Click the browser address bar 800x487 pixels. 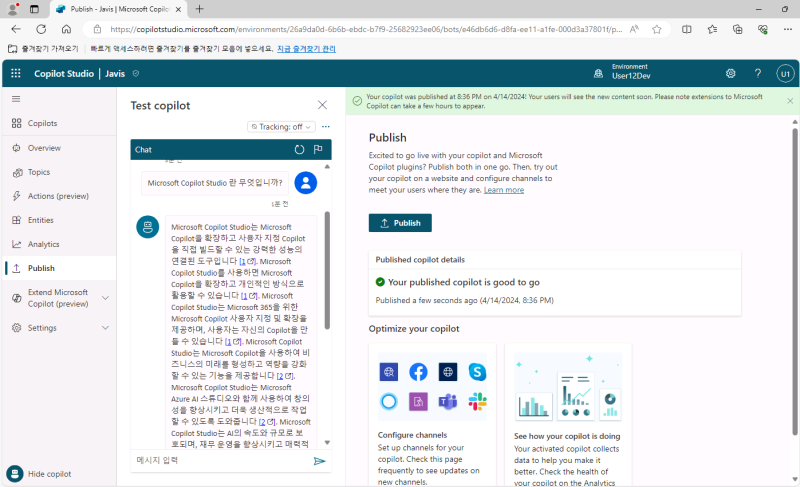(366, 30)
